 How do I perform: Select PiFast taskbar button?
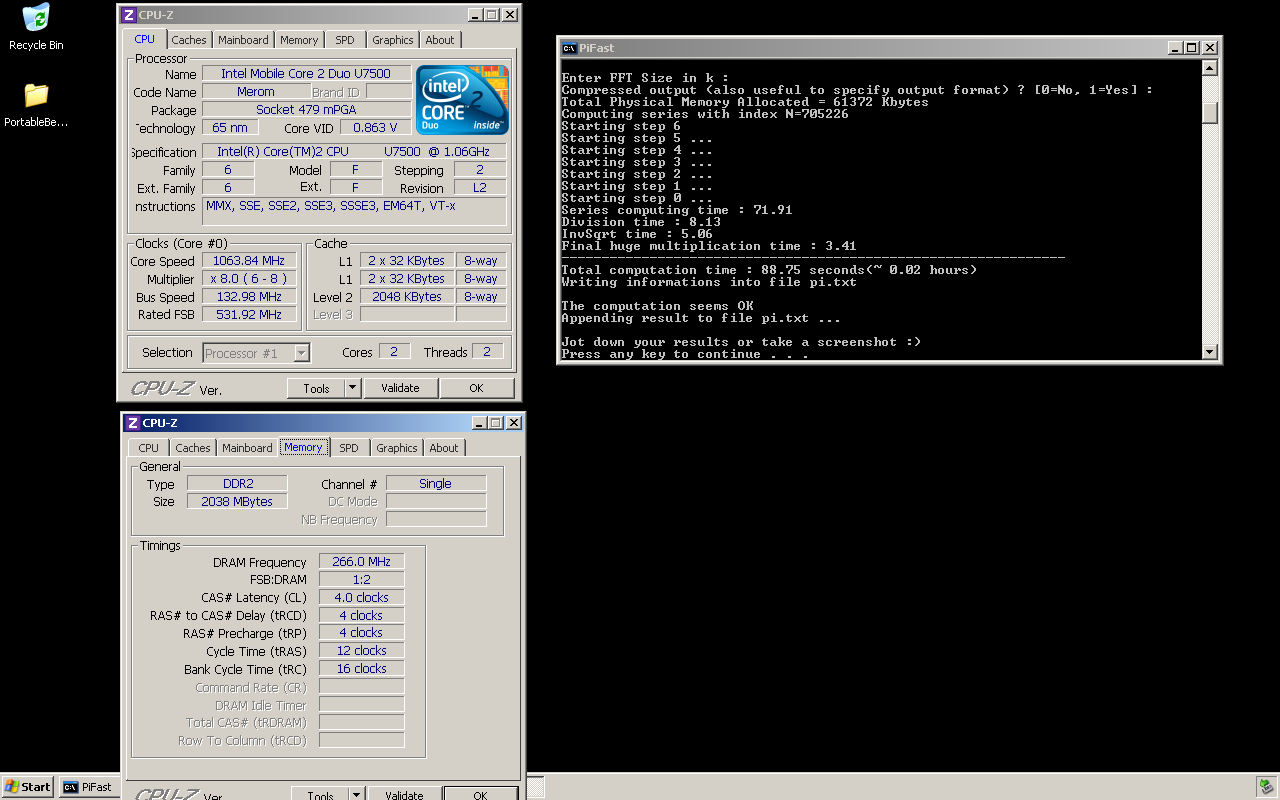coord(88,787)
